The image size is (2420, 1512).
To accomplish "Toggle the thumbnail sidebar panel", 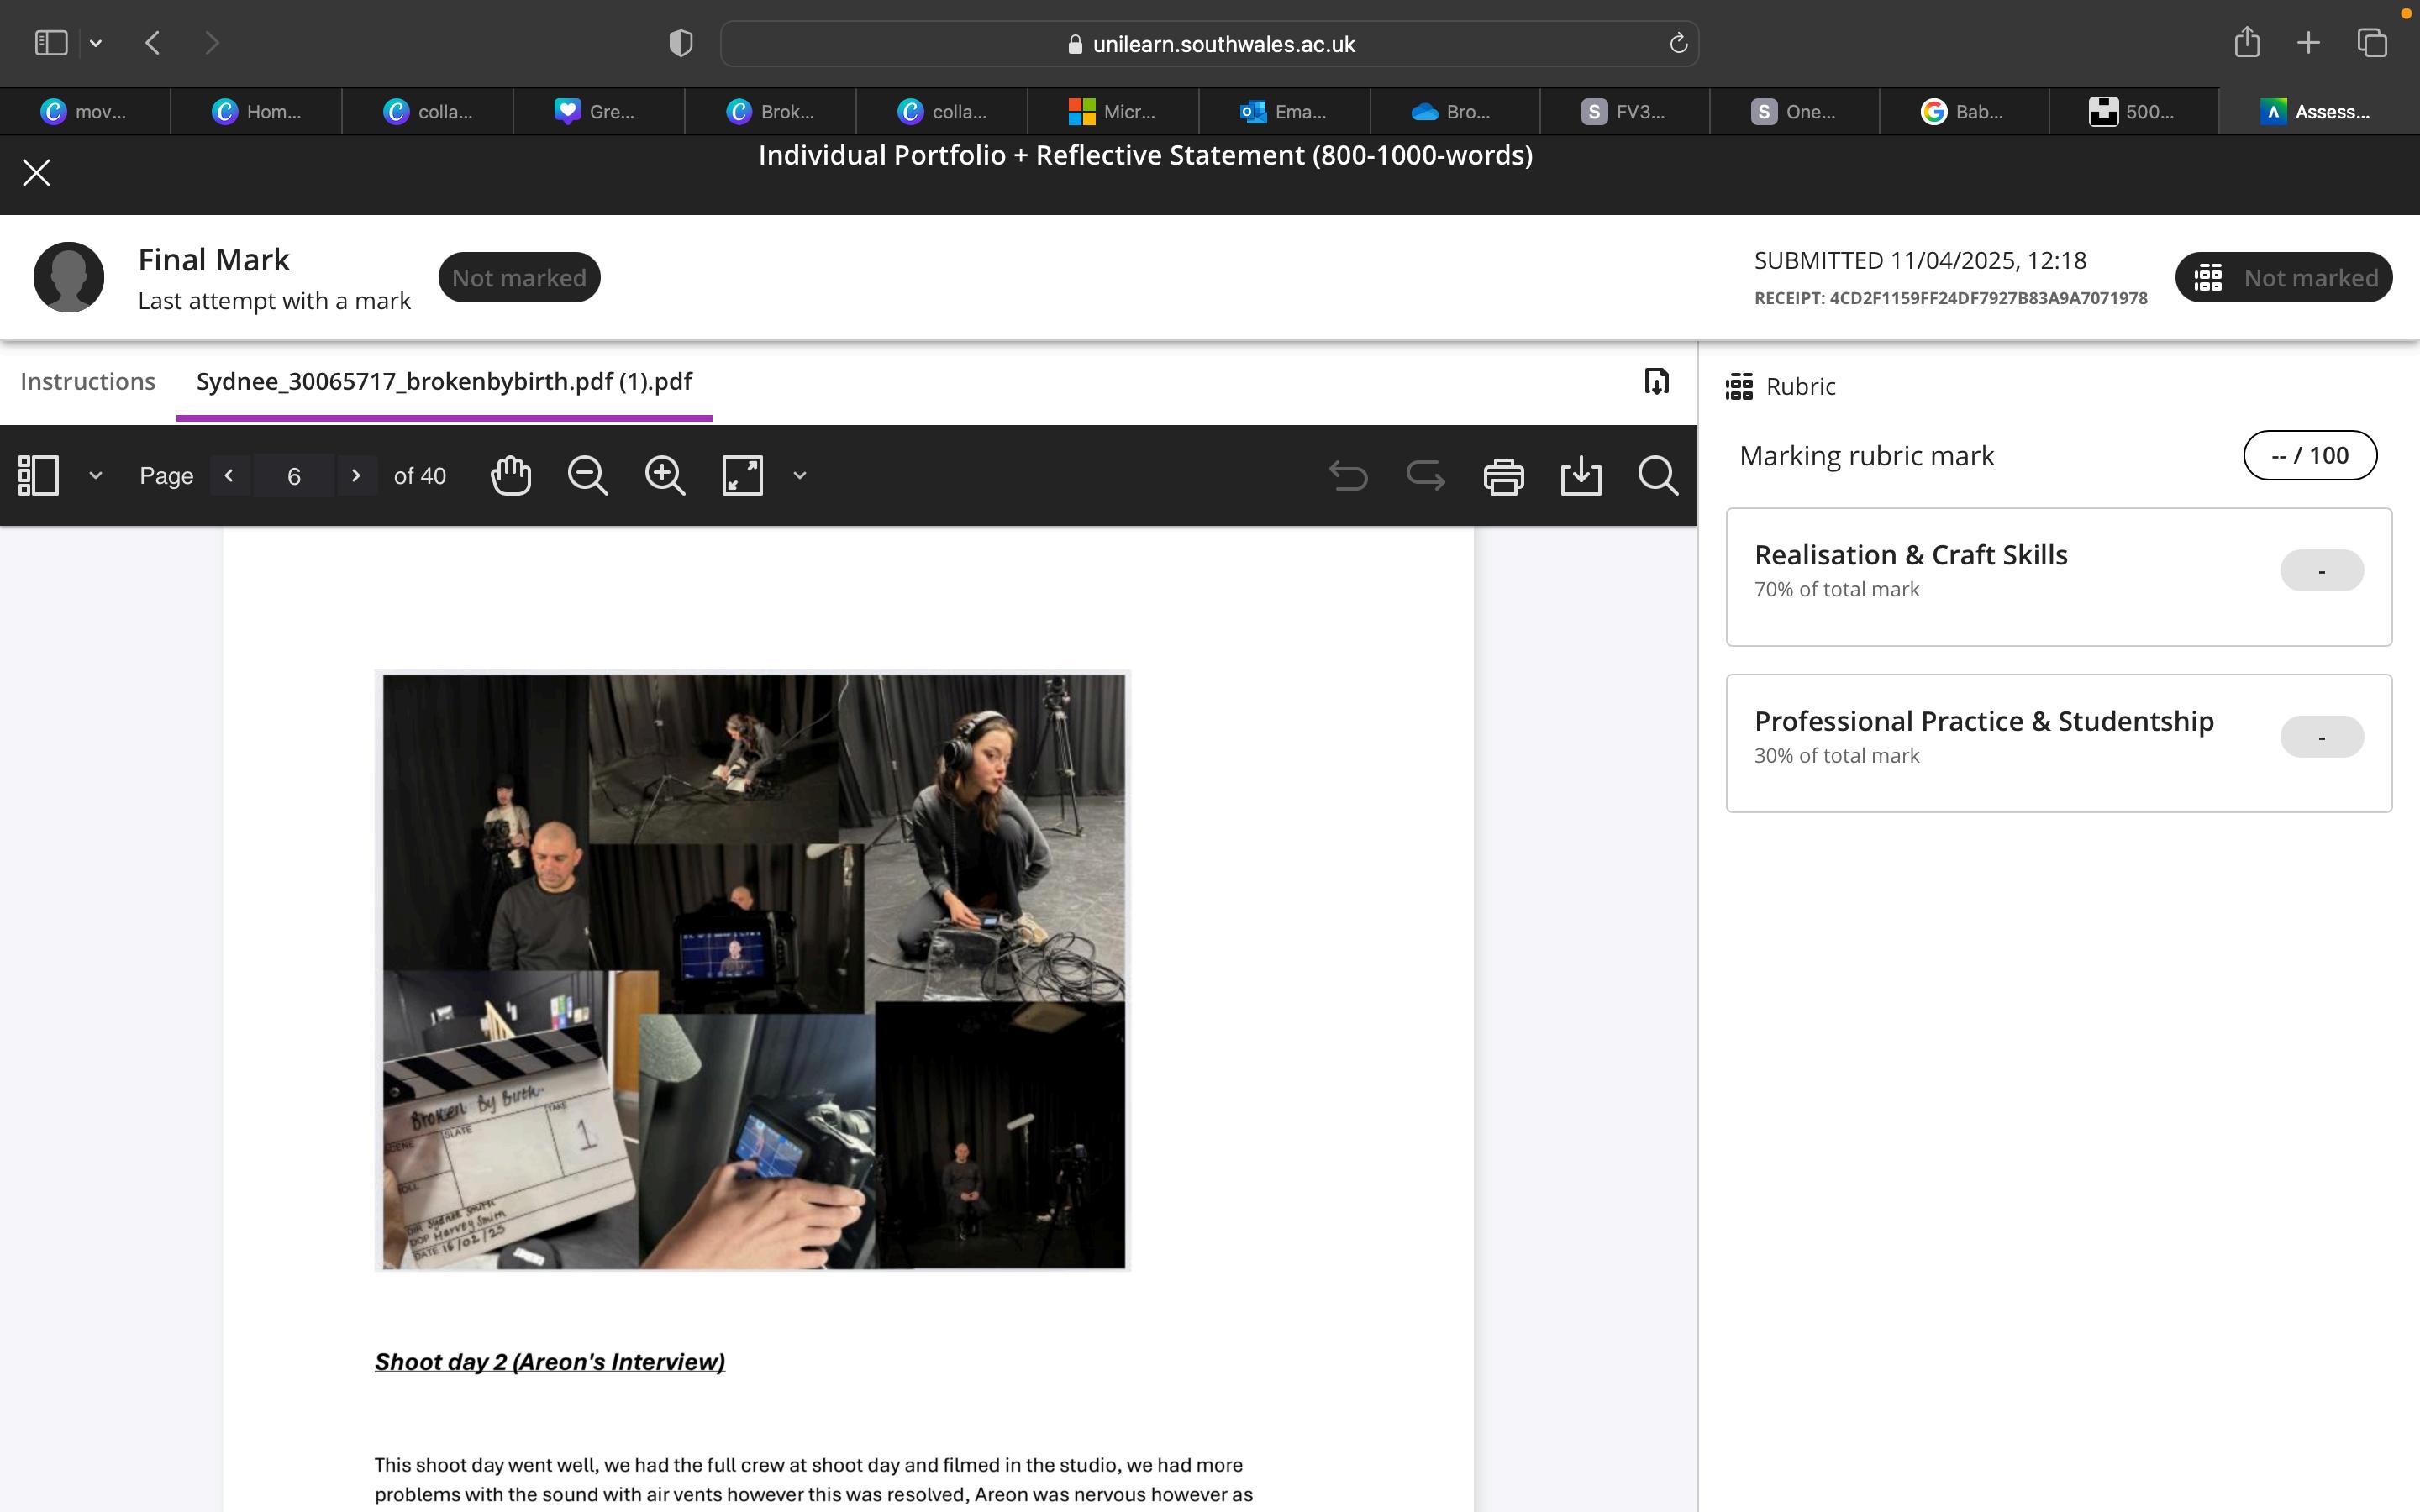I will 39,475.
